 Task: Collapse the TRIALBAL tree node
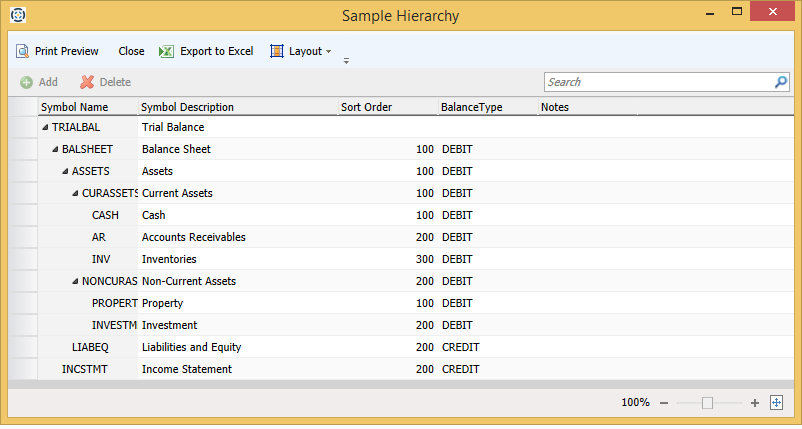pyautogui.click(x=45, y=128)
